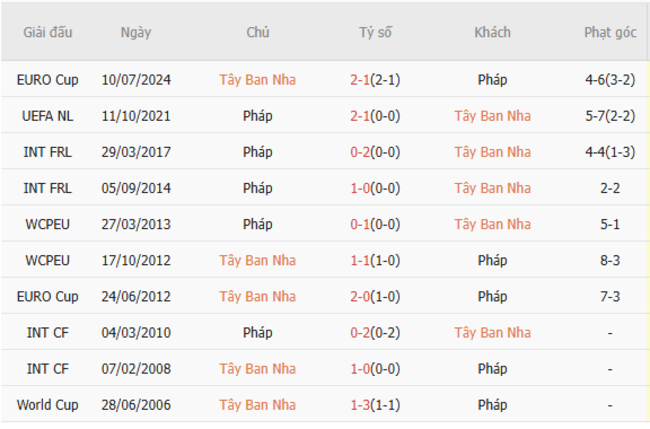Click the 11/10/2021 match date
This screenshot has height=429, width=650.
coord(136,116)
